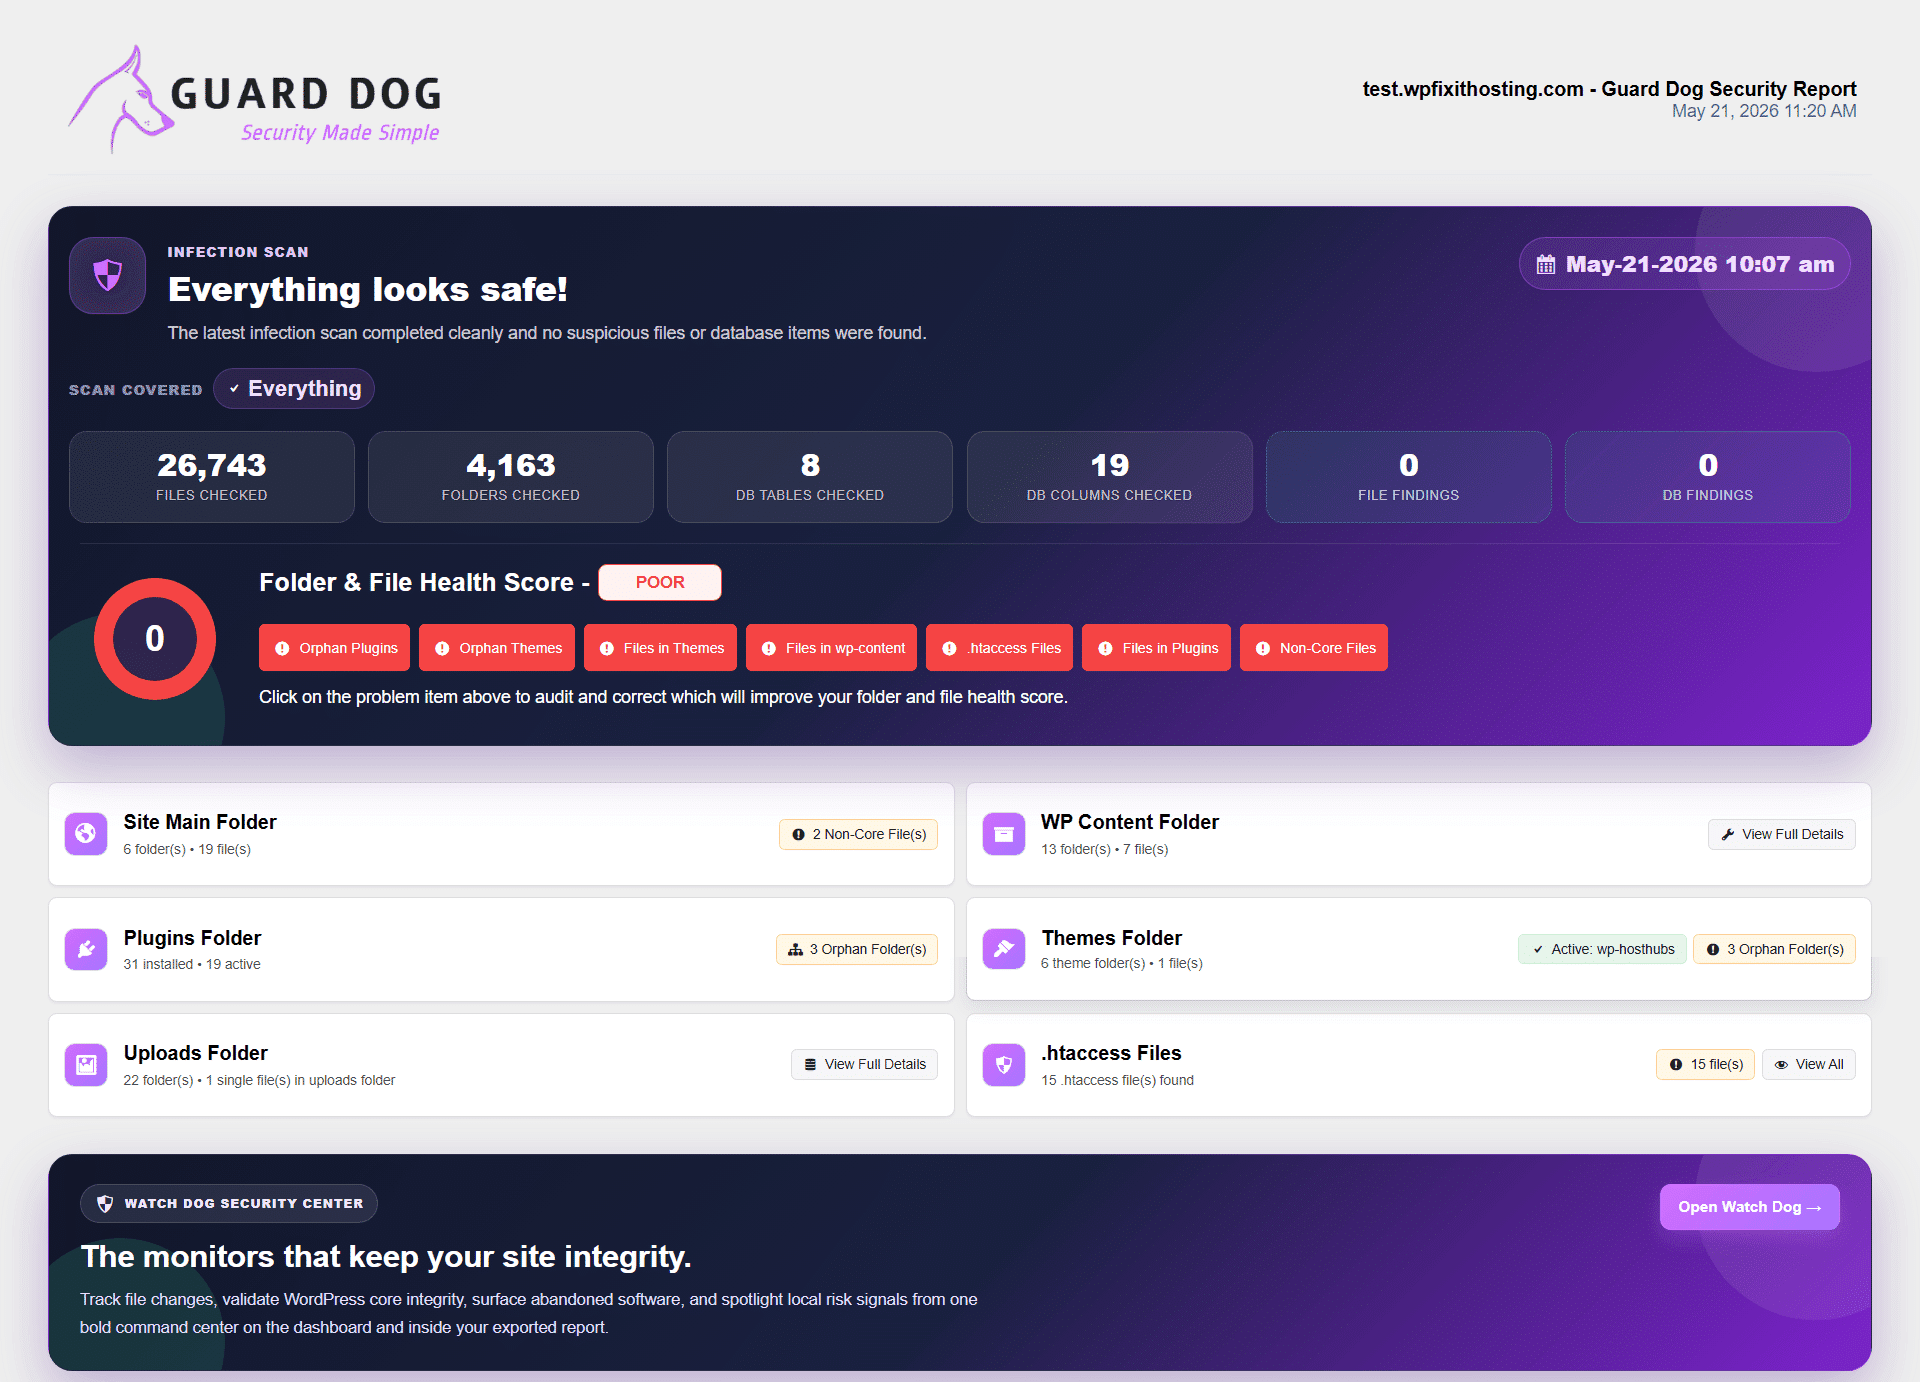This screenshot has width=1920, height=1382.
Task: Open the Themes Folder brush icon
Action: coord(1004,949)
